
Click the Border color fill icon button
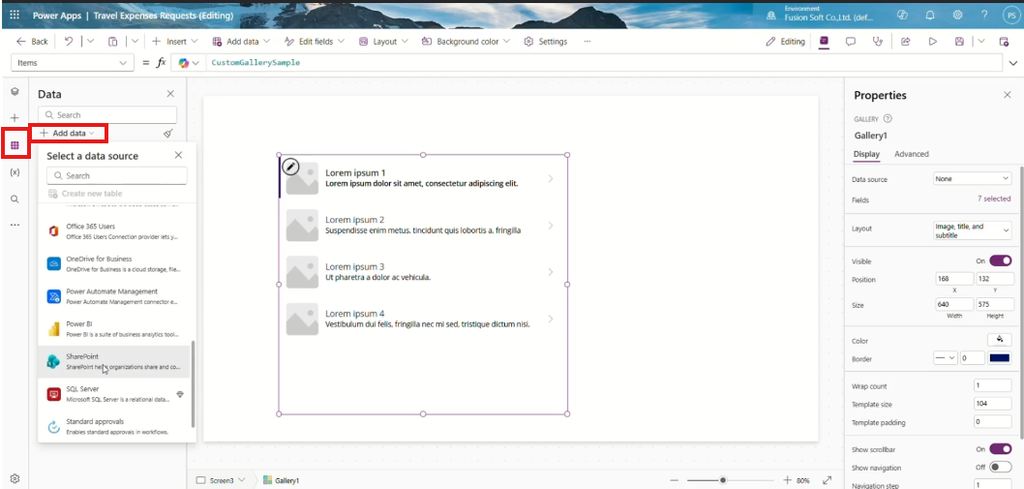[x=999, y=339]
